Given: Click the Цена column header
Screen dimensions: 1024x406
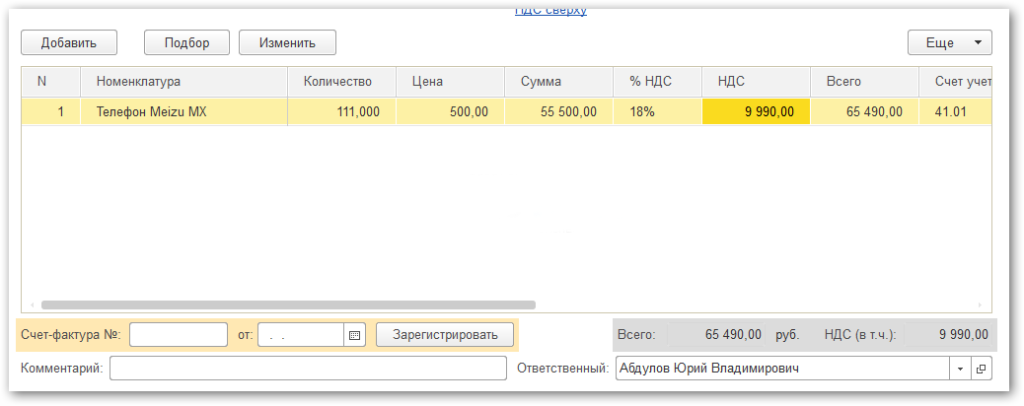Looking at the screenshot, I should point(450,82).
